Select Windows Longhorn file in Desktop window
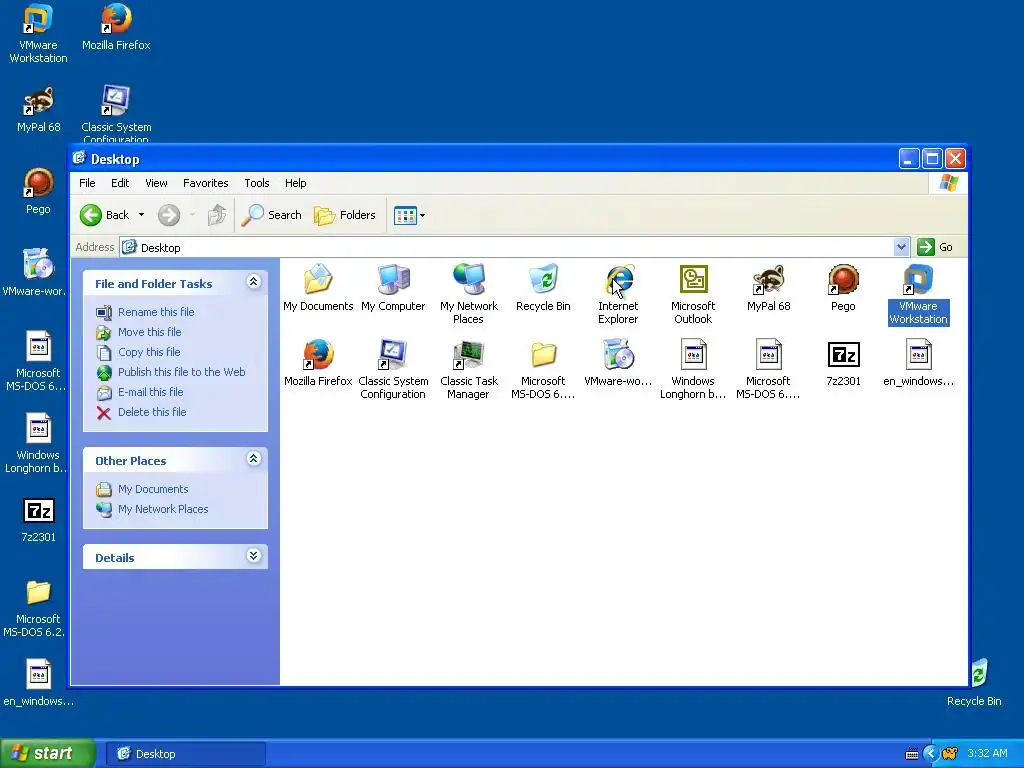1024x768 pixels. click(x=693, y=369)
